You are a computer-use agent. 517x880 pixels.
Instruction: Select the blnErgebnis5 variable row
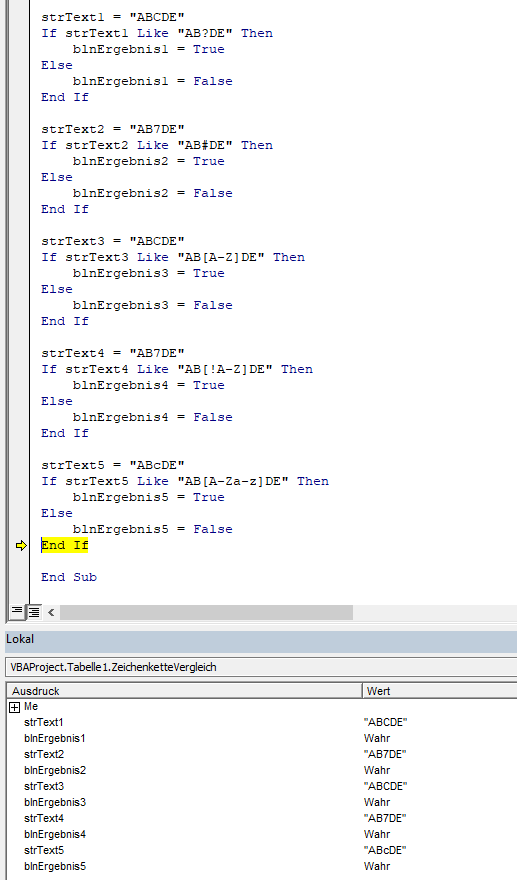pos(262,866)
